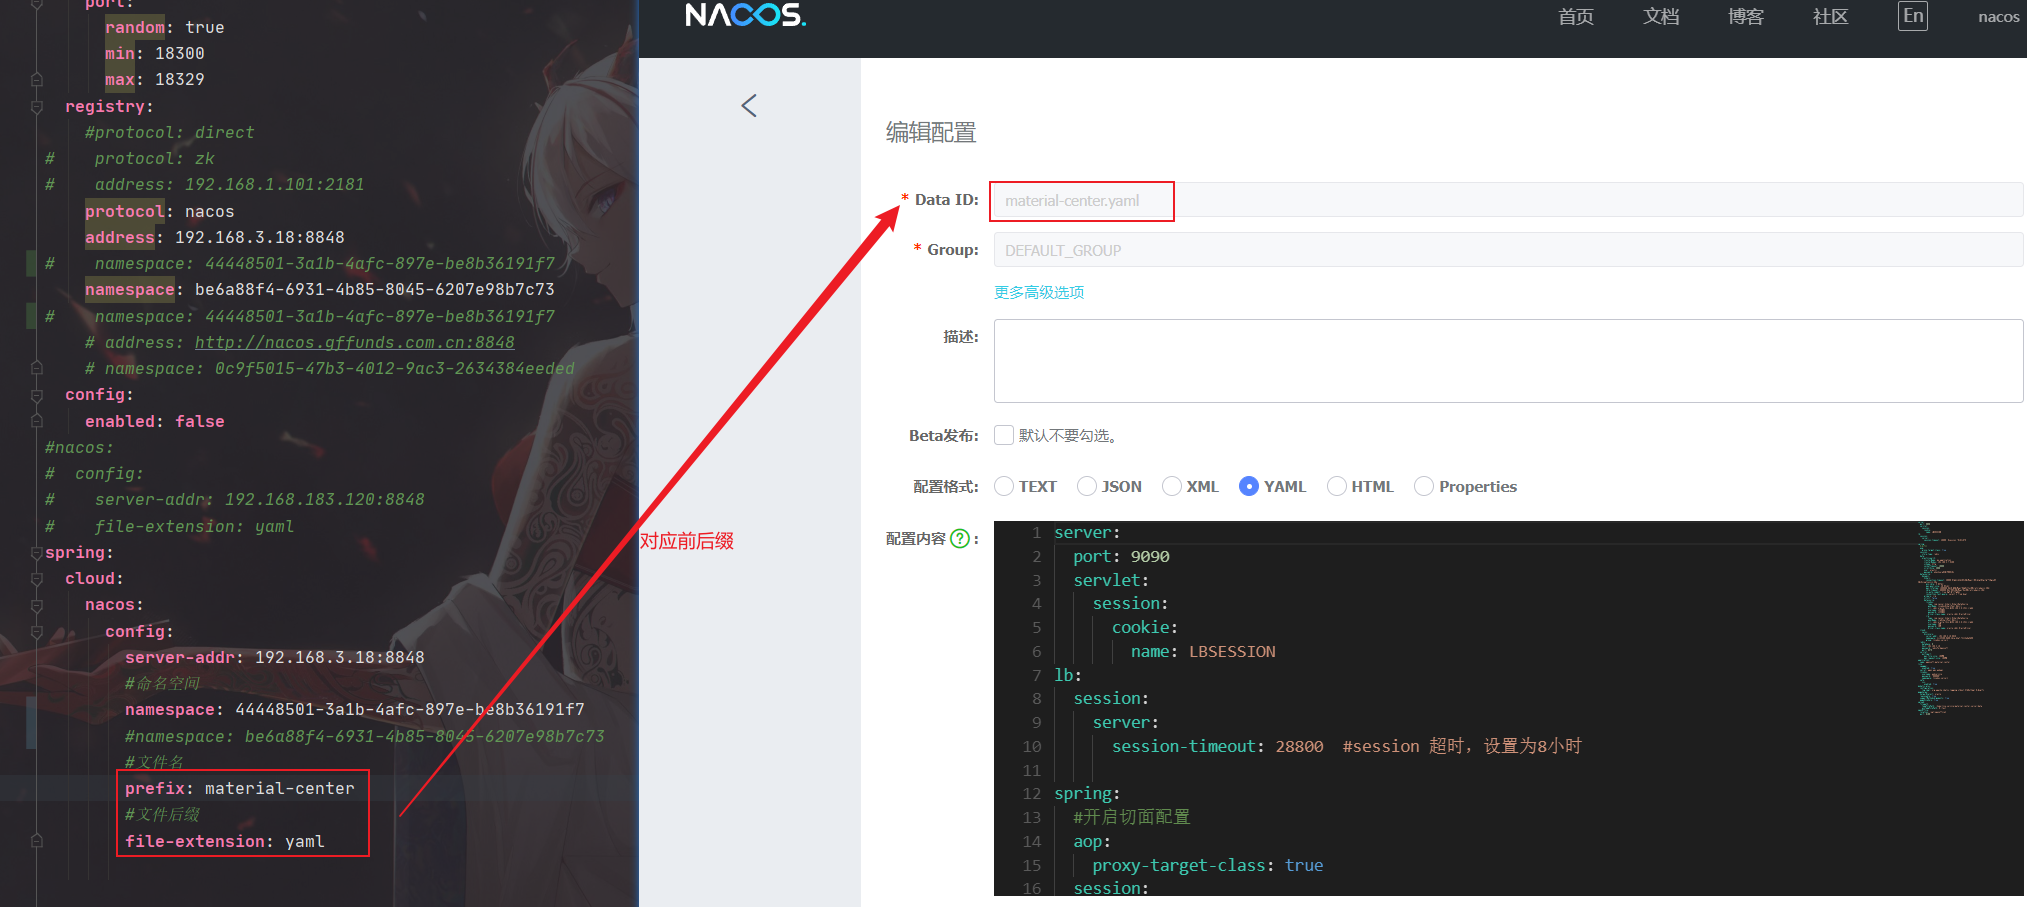Open the 博客 menu item
The height and width of the screenshot is (907, 2027).
pos(1746,17)
